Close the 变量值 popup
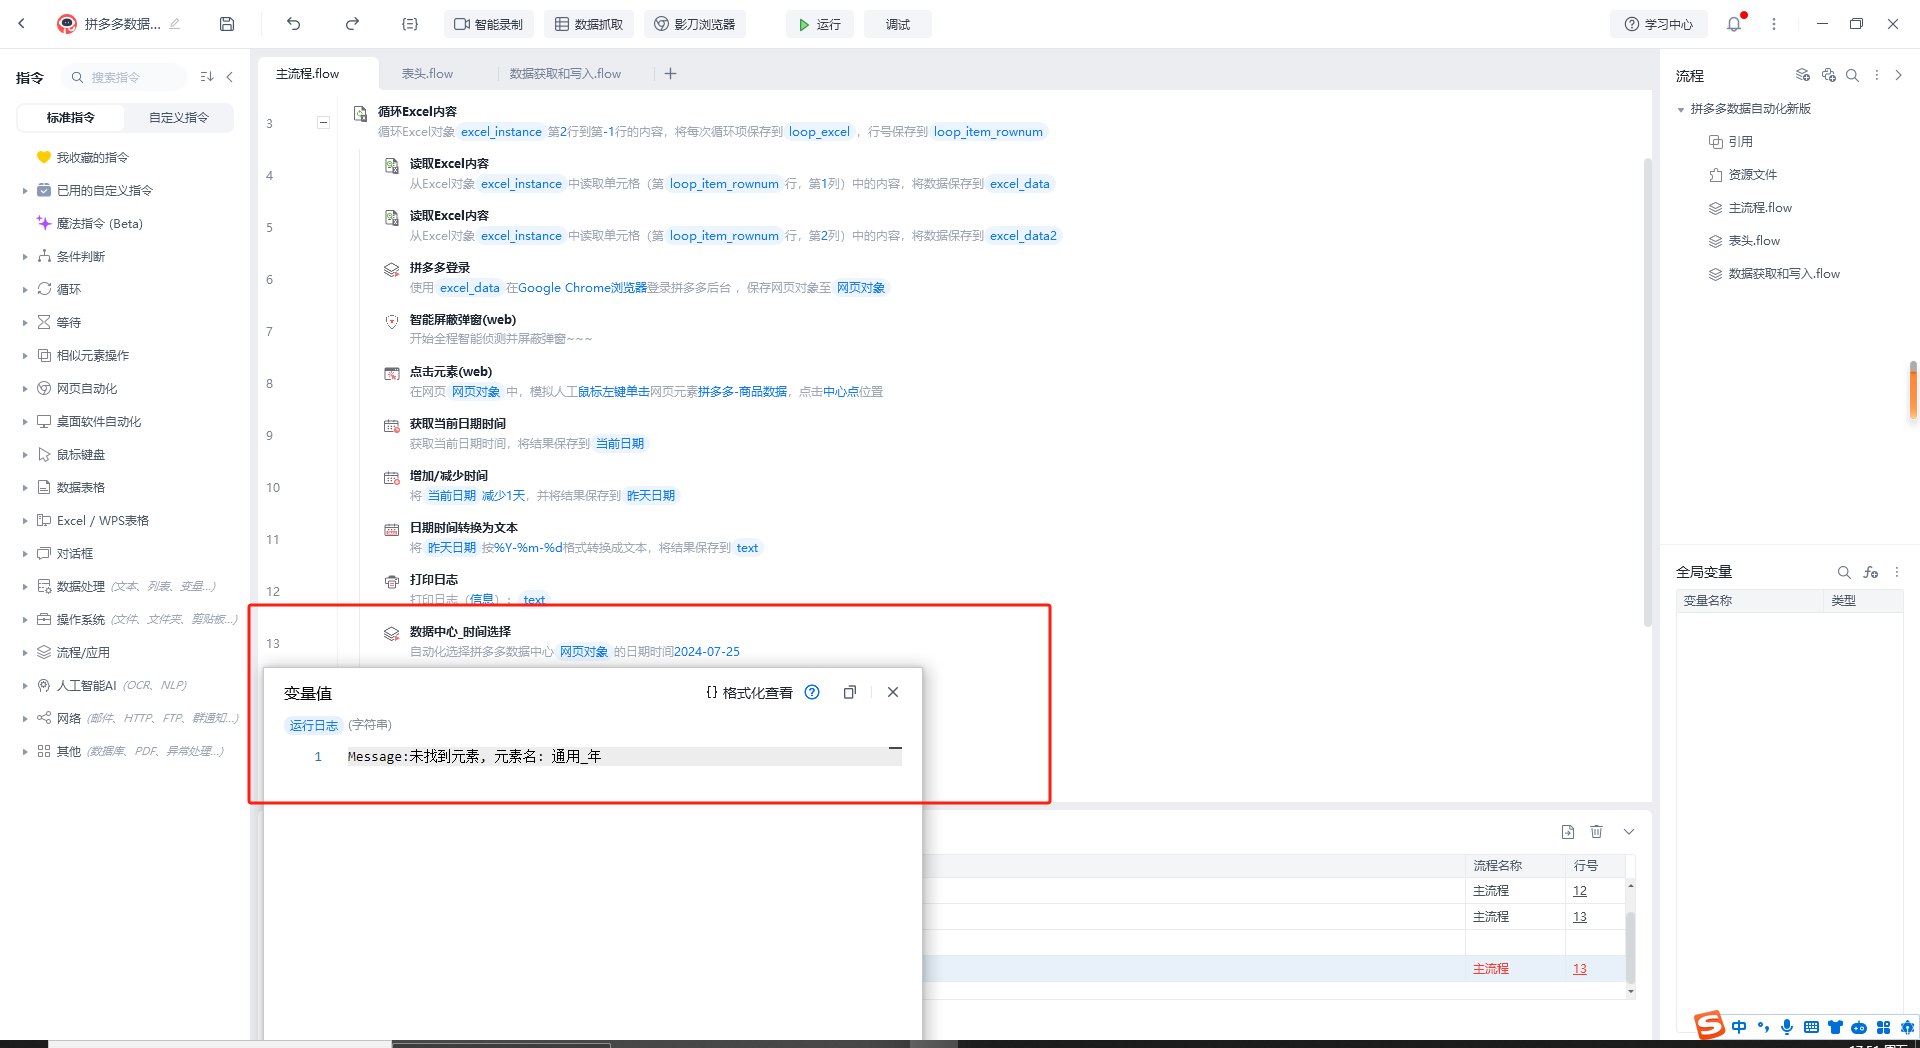This screenshot has height=1048, width=1920. pyautogui.click(x=893, y=692)
